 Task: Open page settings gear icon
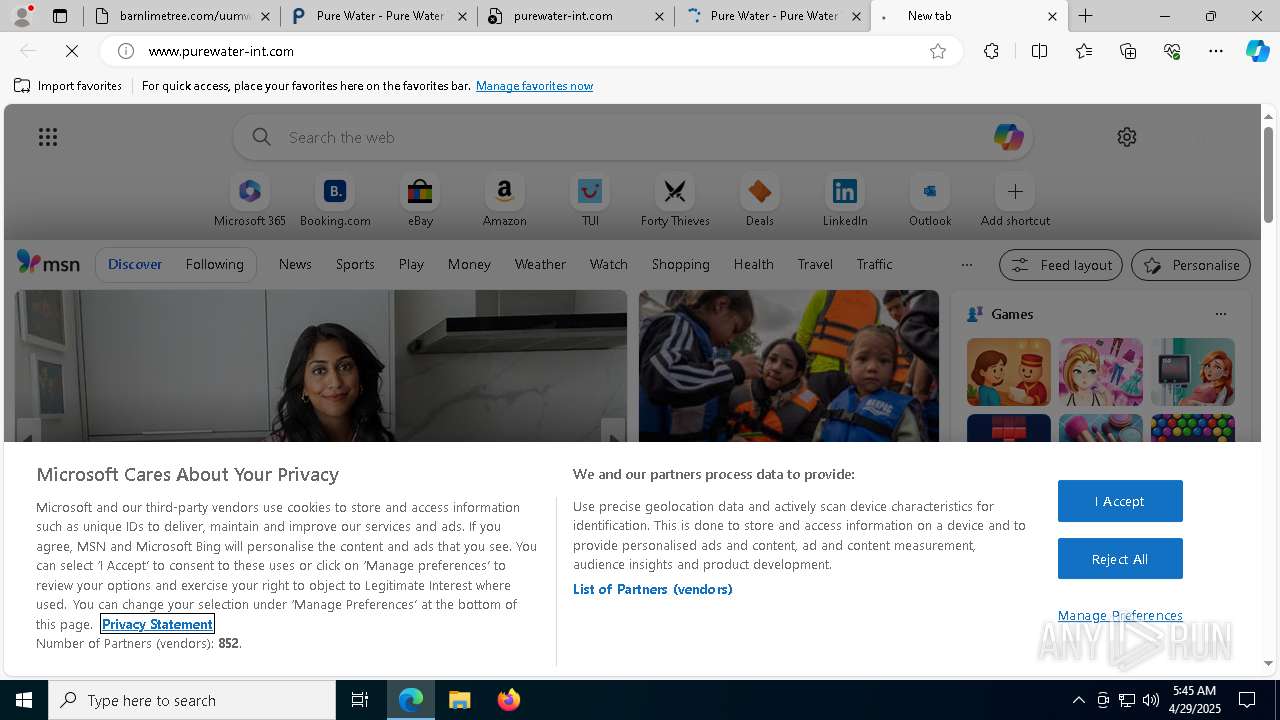pos(1127,137)
